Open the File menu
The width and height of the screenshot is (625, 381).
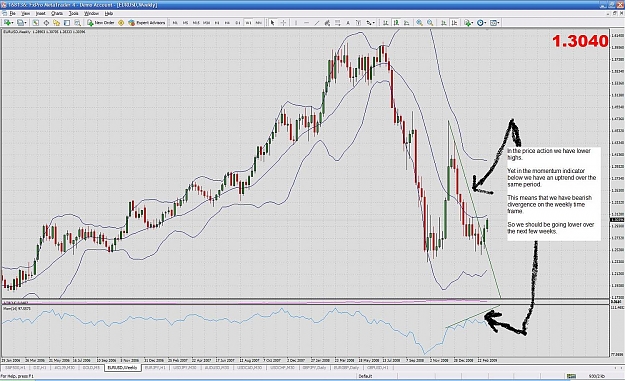pos(12,13)
